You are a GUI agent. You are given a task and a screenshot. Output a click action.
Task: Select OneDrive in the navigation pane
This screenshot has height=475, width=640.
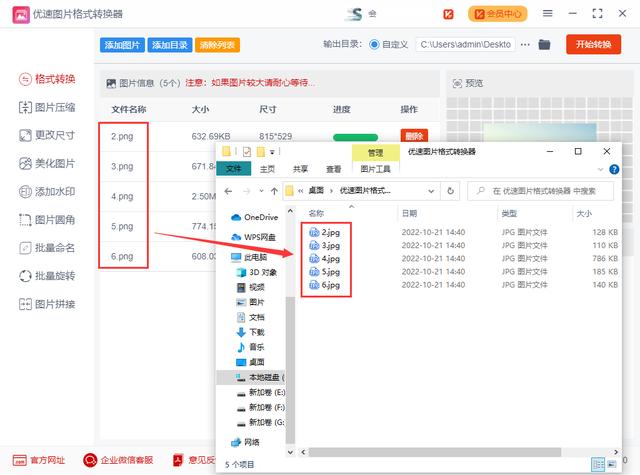tap(254, 218)
